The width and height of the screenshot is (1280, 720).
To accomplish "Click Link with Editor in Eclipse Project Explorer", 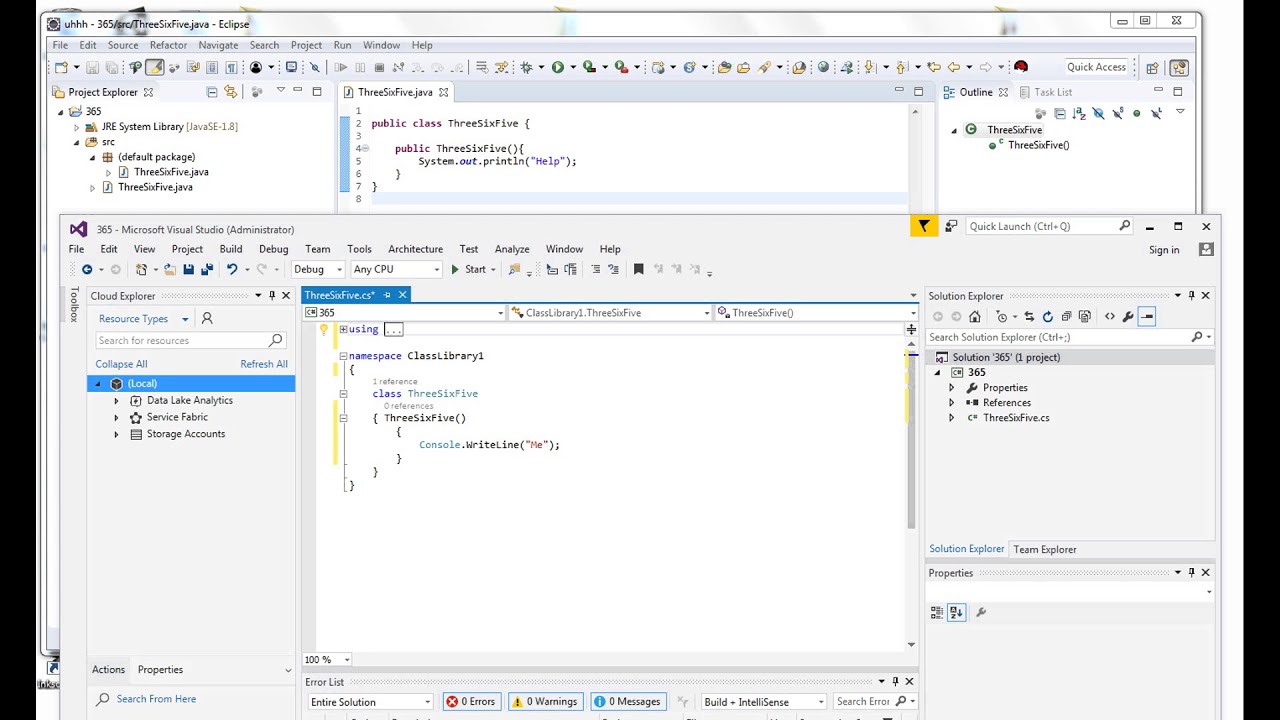I will tap(230, 92).
